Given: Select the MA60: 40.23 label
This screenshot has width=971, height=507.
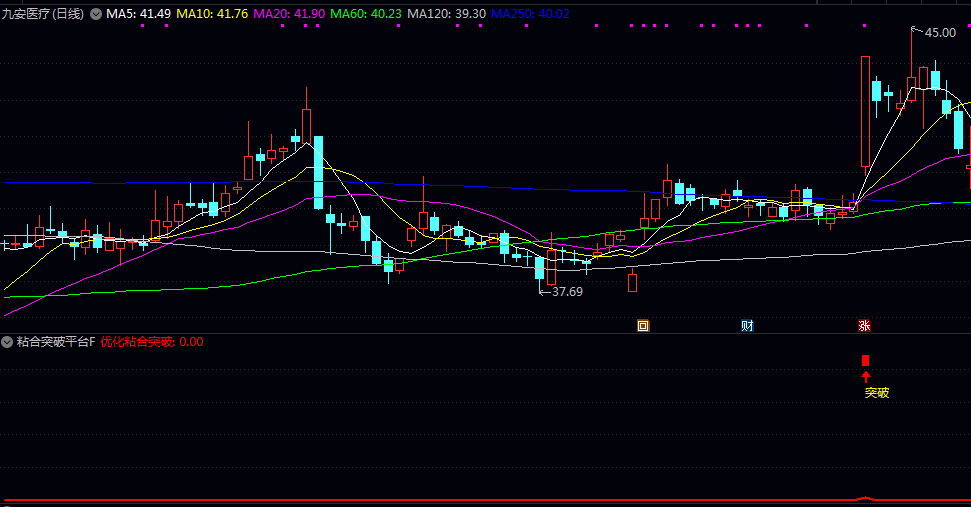Looking at the screenshot, I should (x=365, y=14).
